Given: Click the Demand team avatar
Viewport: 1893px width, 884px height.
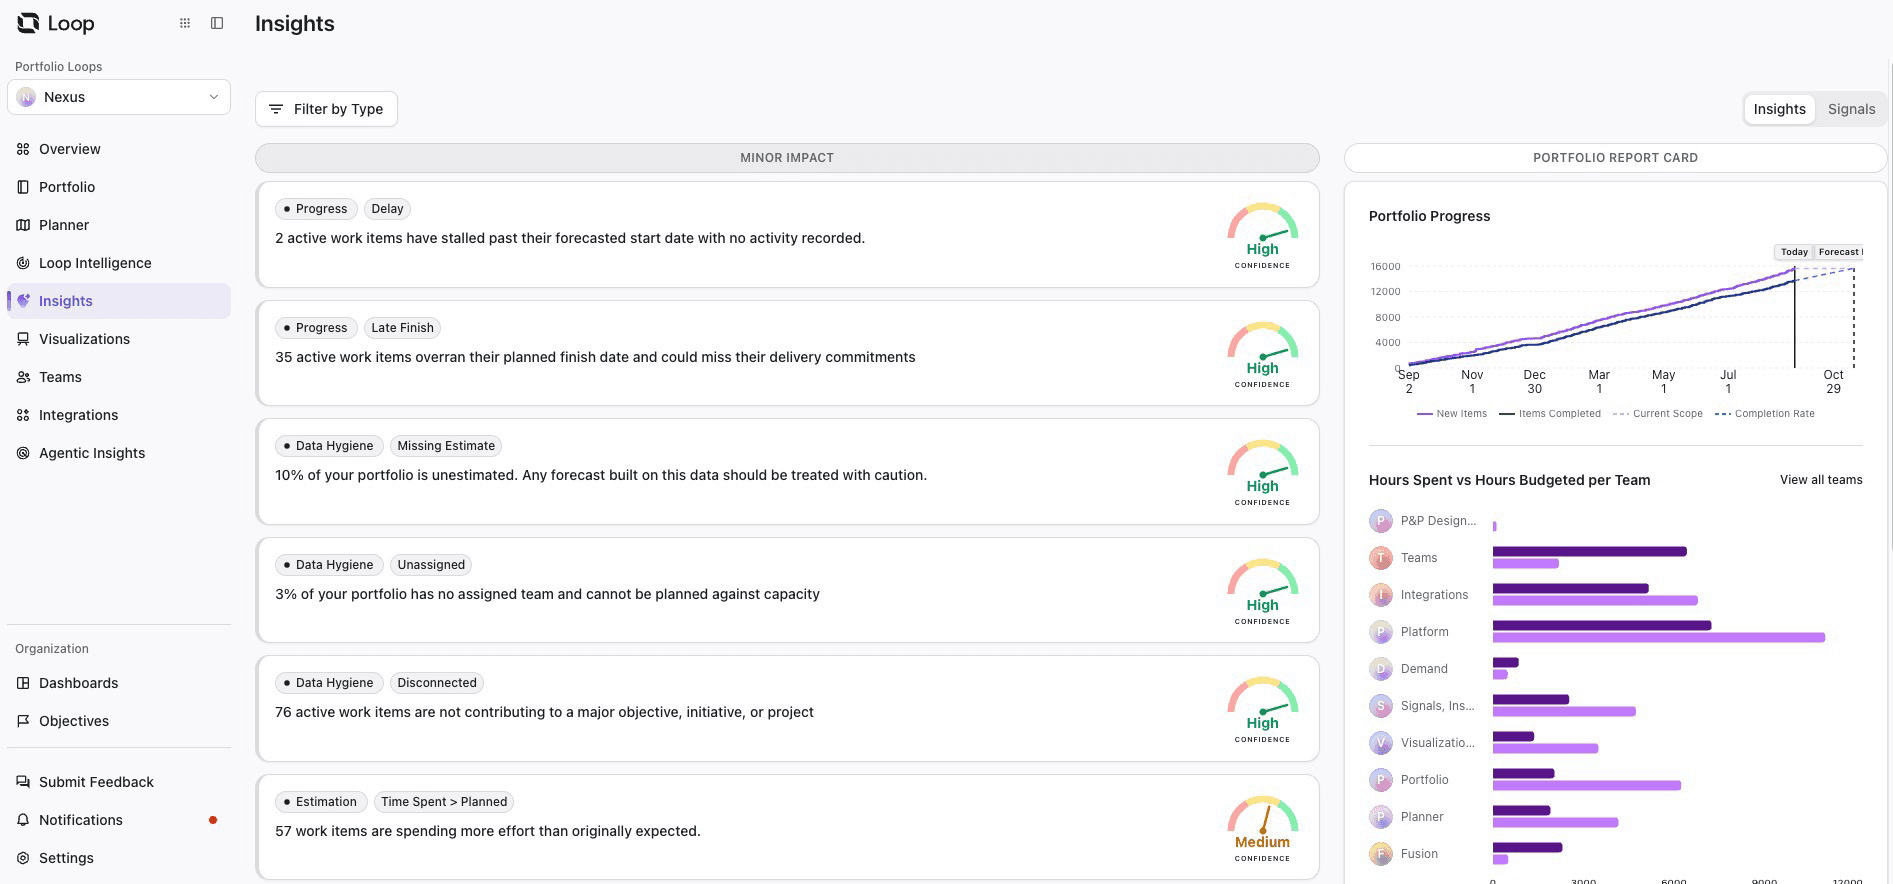Looking at the screenshot, I should 1381,669.
